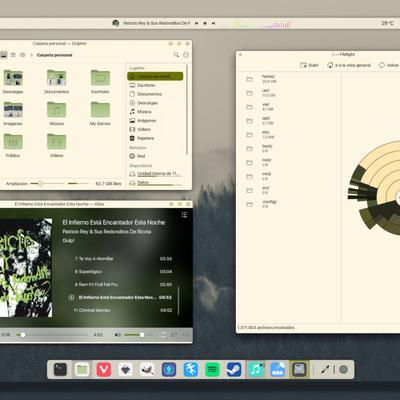Screen dimensions: 400x400
Task: Launch Vivaldi browser from dock
Action: [104, 369]
